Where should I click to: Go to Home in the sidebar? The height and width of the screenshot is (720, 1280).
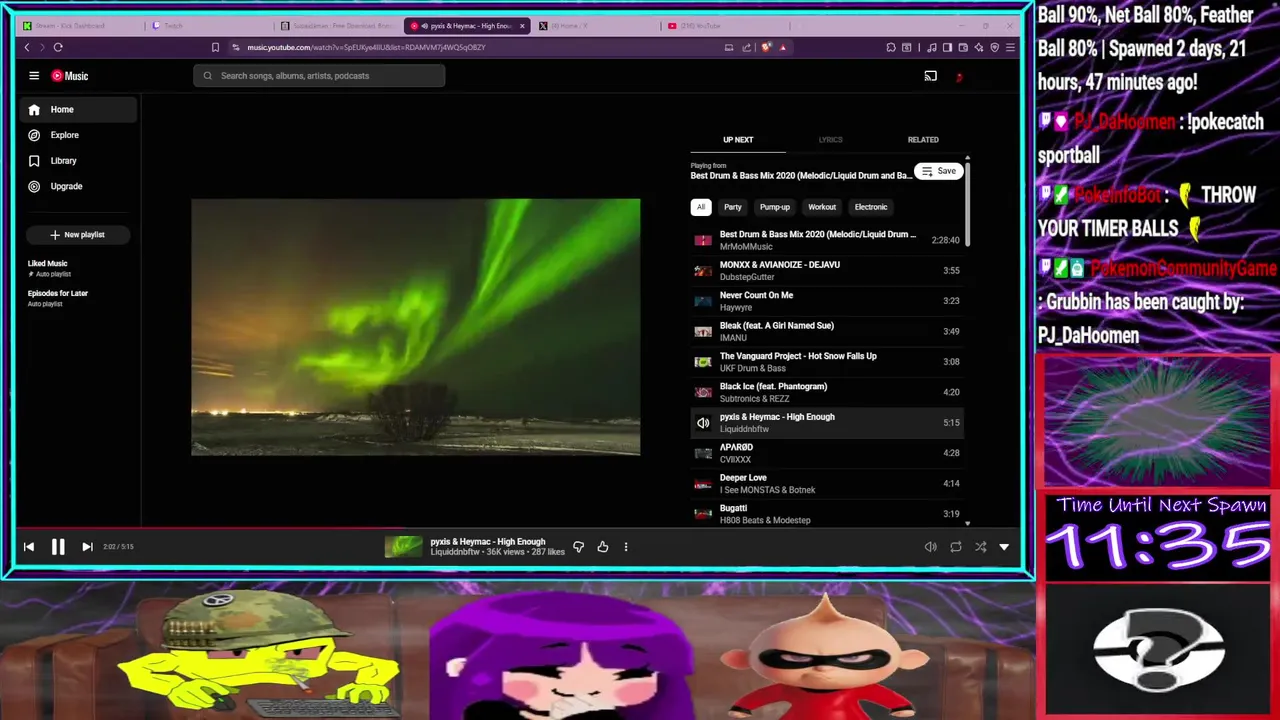click(80, 110)
